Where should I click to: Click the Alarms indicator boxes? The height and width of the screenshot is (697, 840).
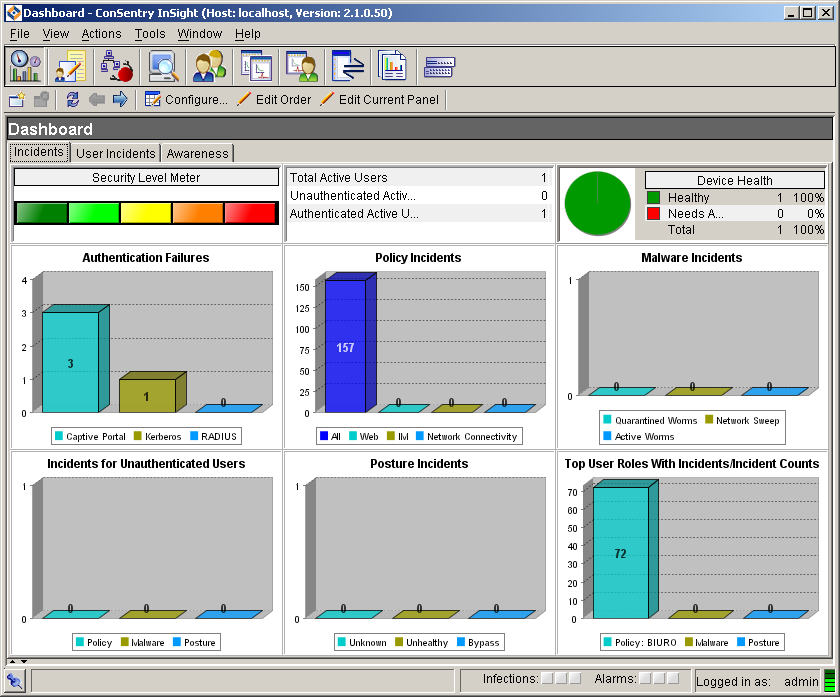point(659,678)
